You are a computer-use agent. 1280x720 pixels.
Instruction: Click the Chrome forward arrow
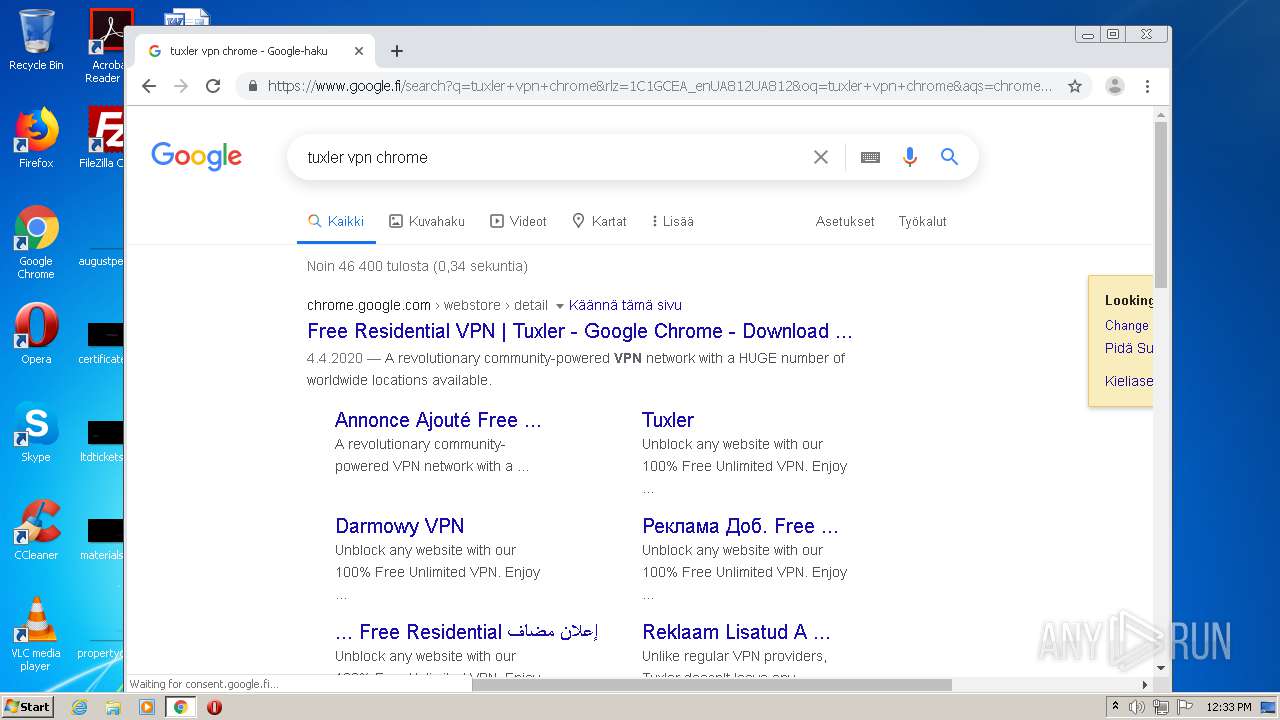point(181,86)
